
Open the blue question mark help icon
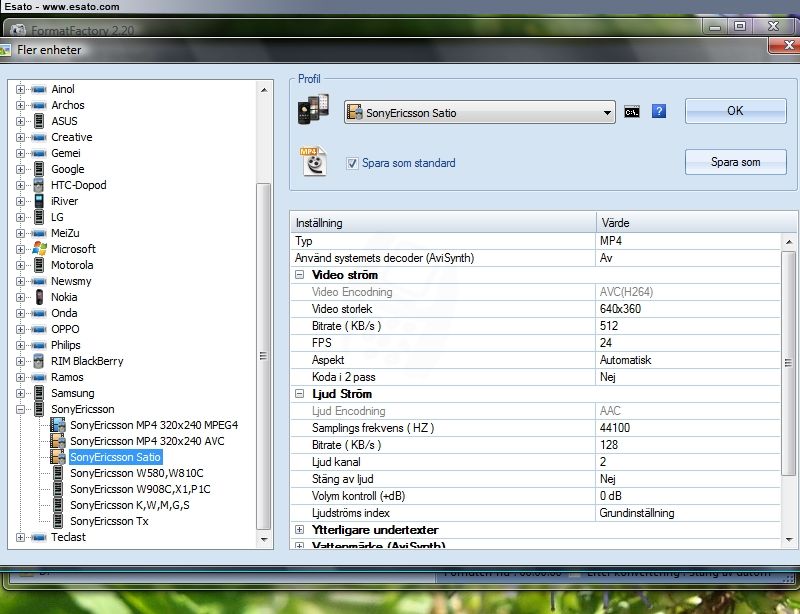pyautogui.click(x=659, y=111)
